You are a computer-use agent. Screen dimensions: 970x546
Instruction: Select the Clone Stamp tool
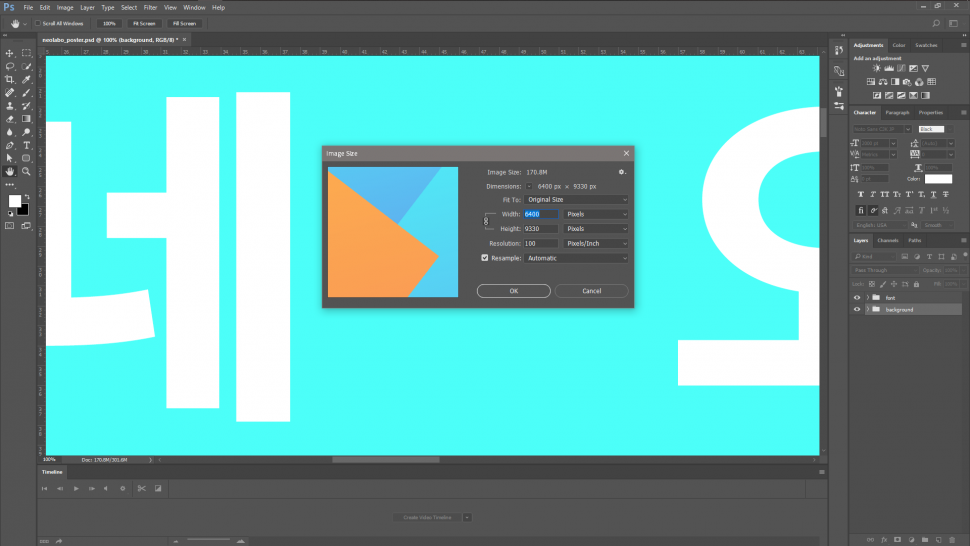pos(9,106)
